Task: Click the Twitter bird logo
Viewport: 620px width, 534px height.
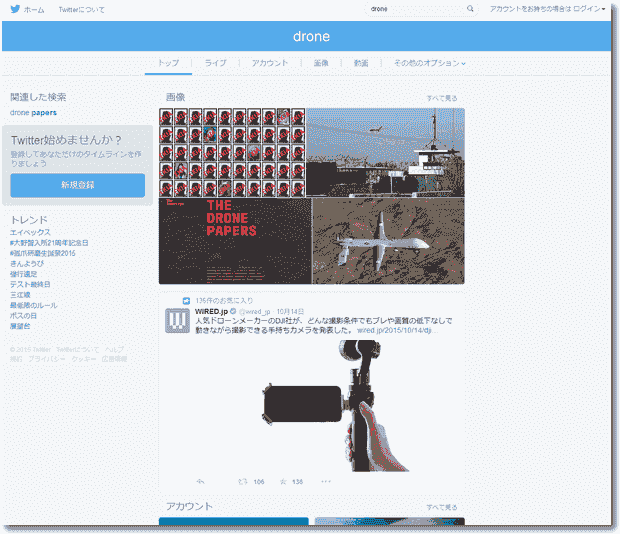Action: [x=15, y=9]
